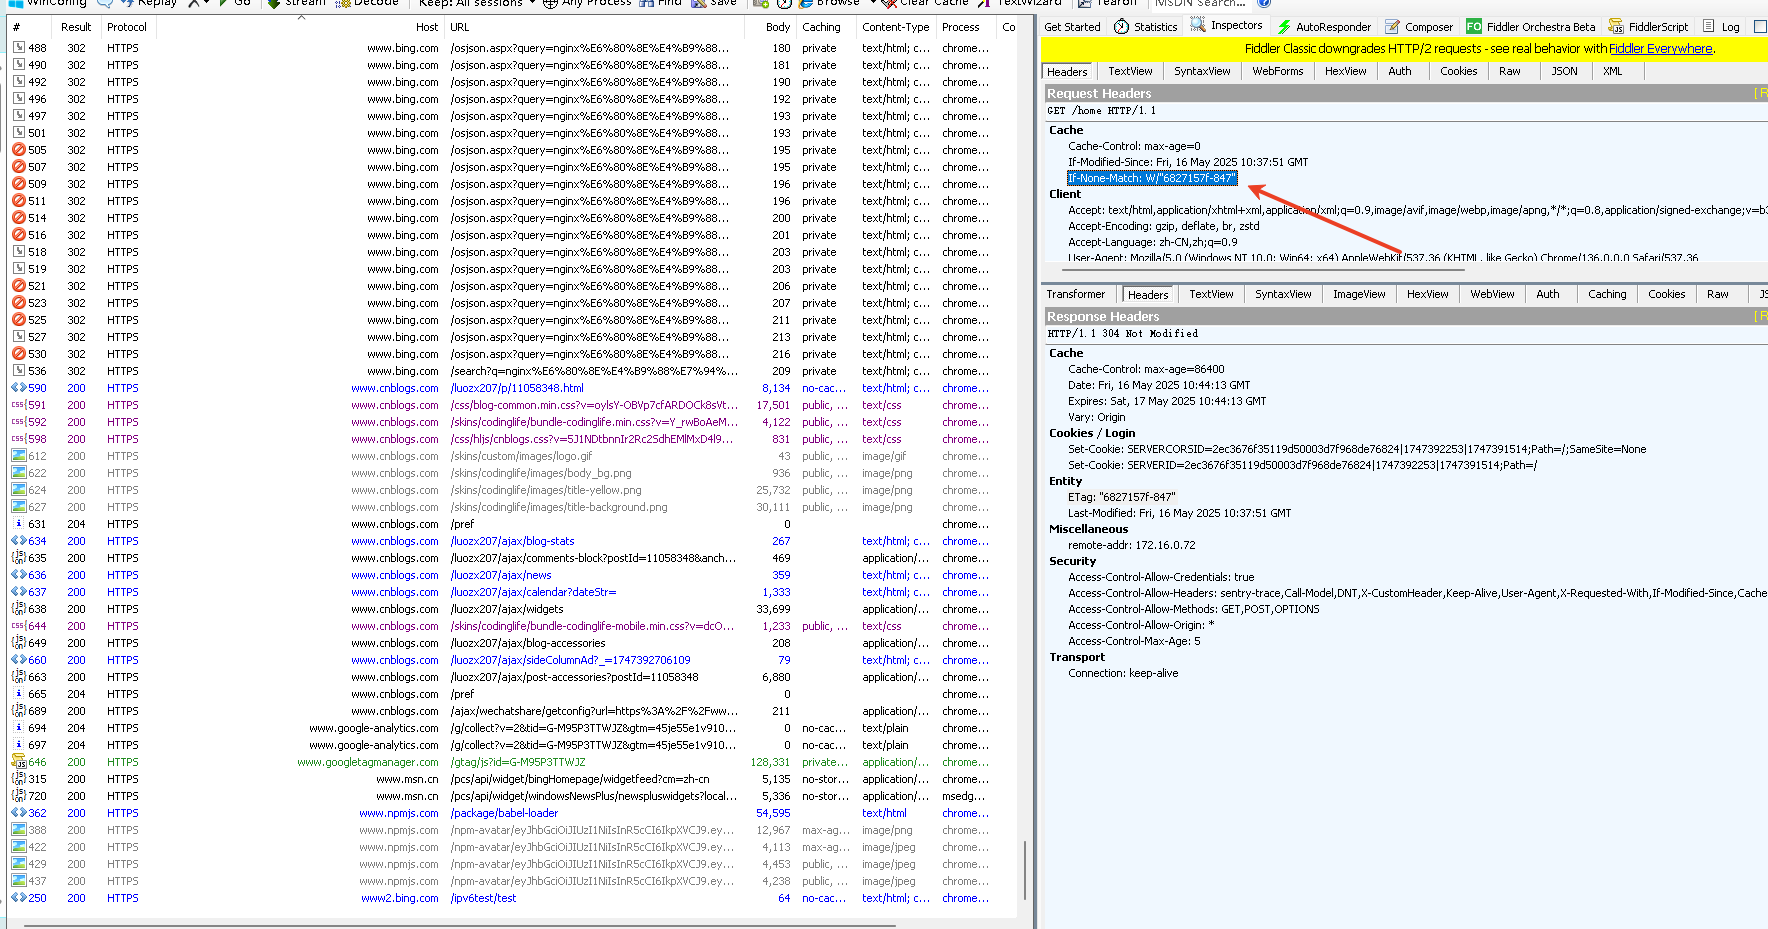Click the image icon of session 437
1768x929 pixels.
pos(18,881)
